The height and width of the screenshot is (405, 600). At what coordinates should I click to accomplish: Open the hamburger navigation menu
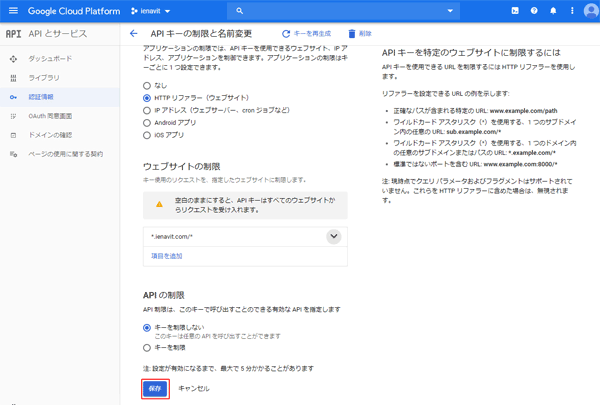coord(13,11)
